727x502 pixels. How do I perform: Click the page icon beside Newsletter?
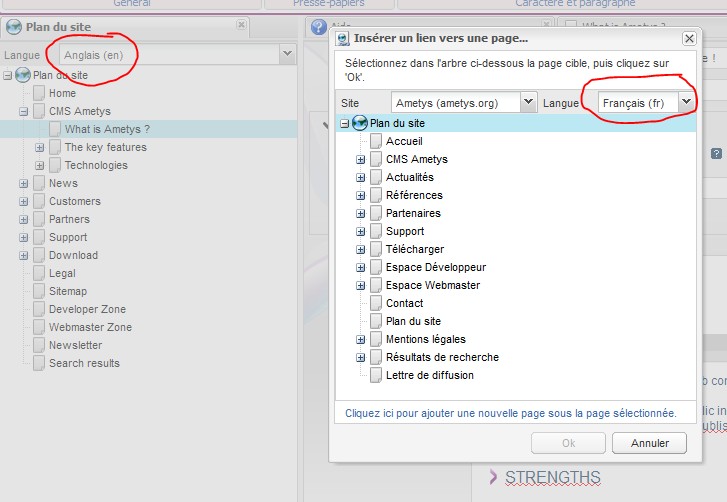point(39,345)
